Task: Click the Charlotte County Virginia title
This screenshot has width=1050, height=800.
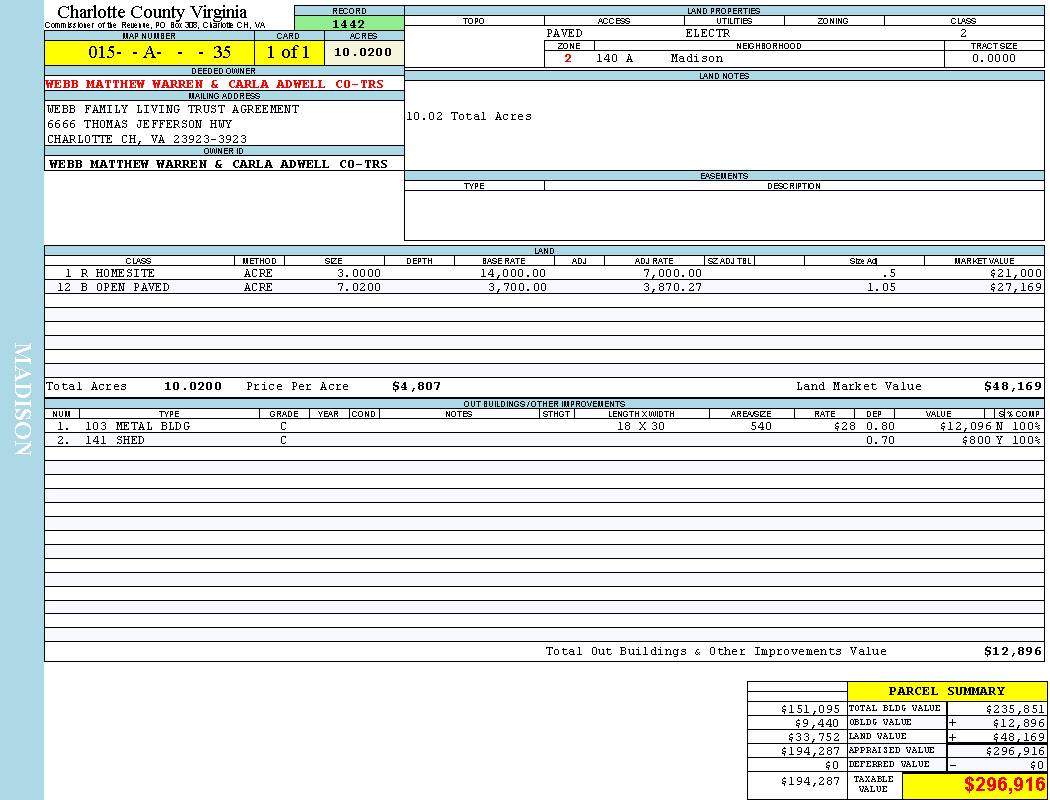Action: (152, 12)
